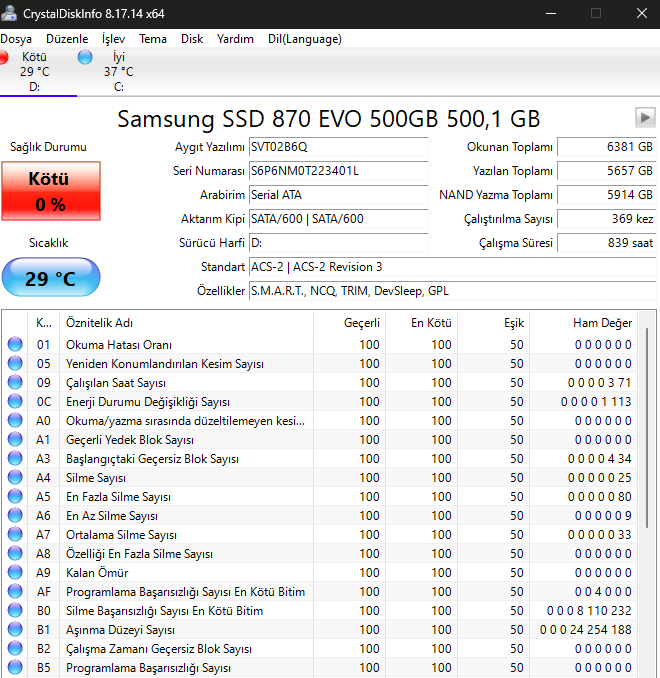The image size is (660, 678).
Task: Click the Sürücü Harfi field D:
Action: coord(339,243)
